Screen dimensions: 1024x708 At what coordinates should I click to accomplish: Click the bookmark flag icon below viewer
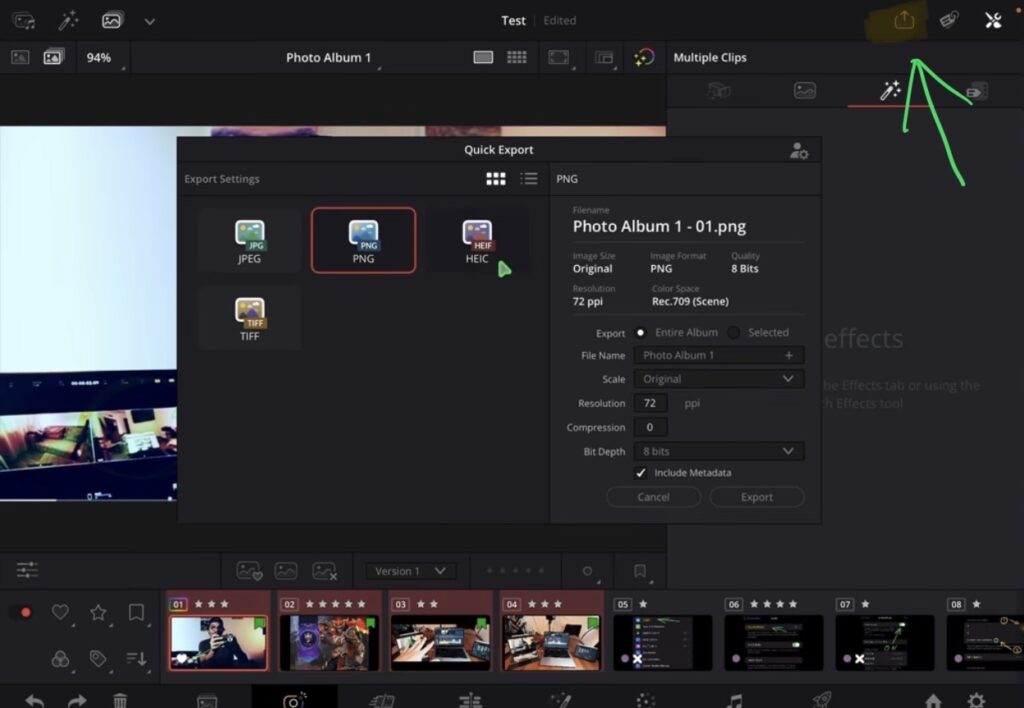[640, 571]
